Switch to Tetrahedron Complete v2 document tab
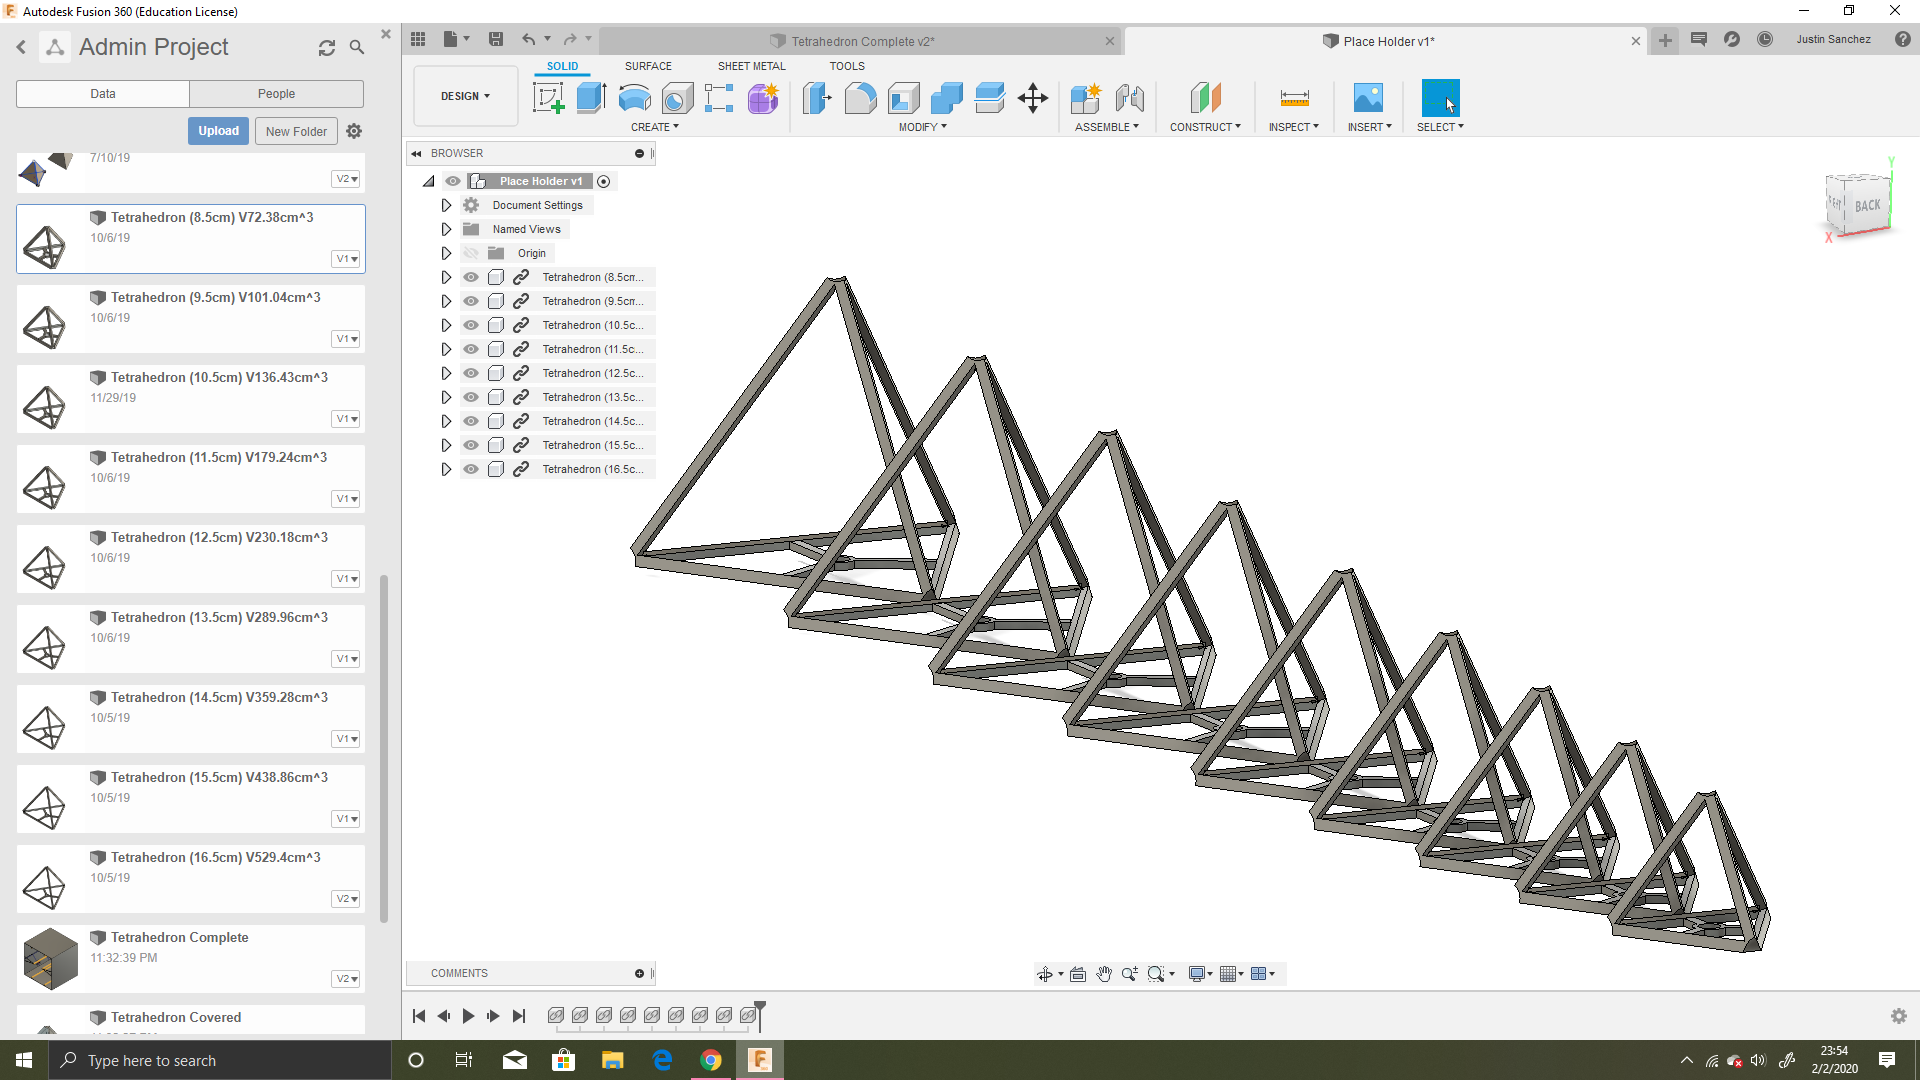Screen dimensions: 1920x1080 862,41
